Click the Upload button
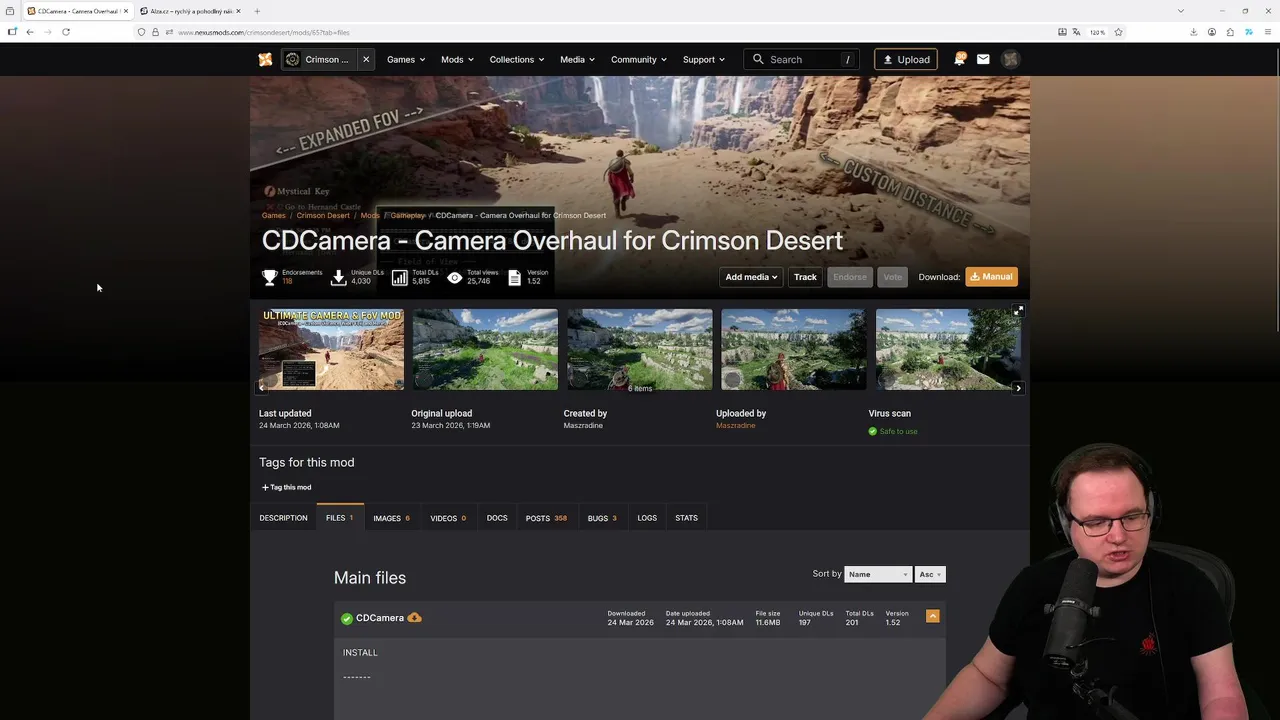This screenshot has width=1280, height=720. pos(906,59)
